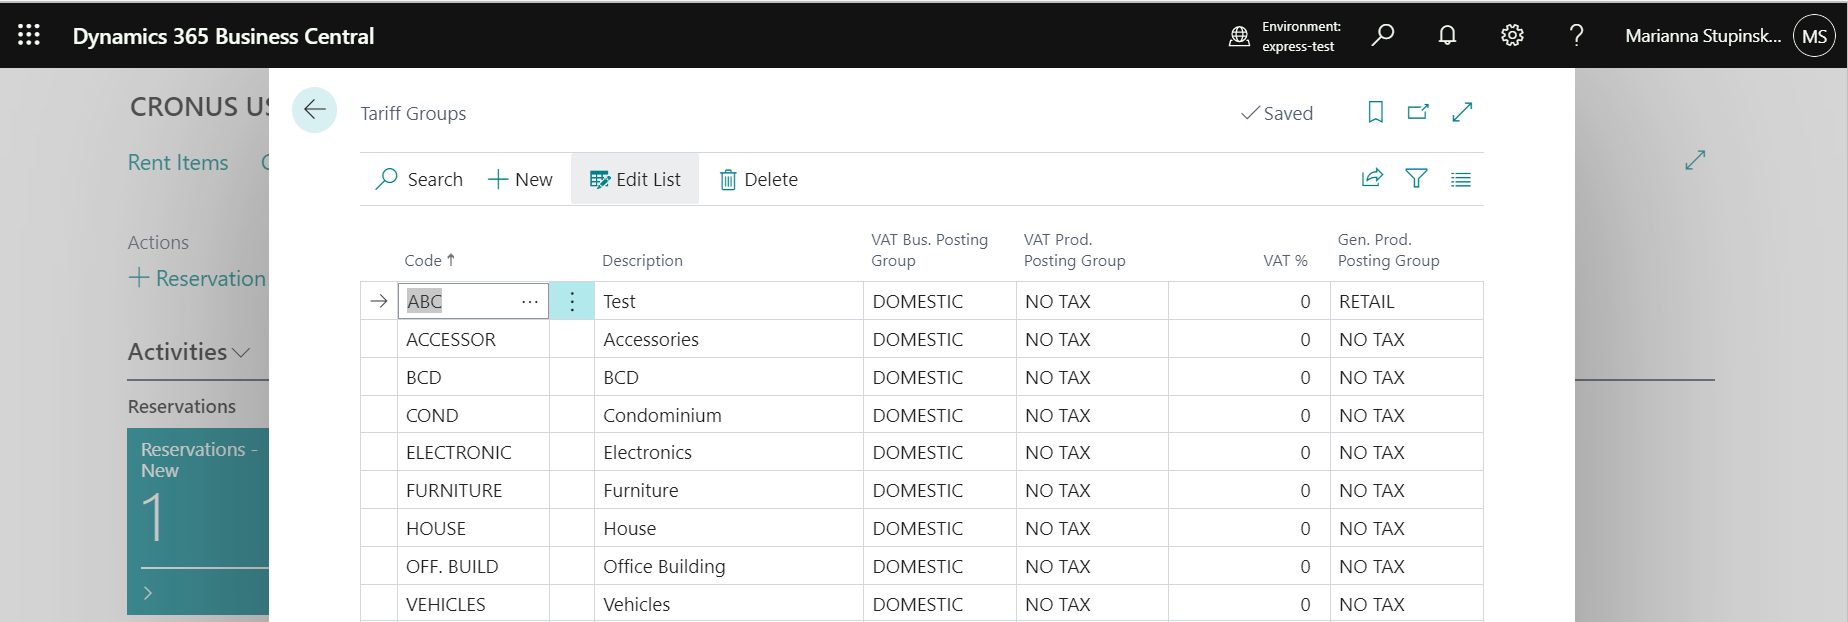Click New to add a tariff group
1848x622 pixels.
(520, 179)
